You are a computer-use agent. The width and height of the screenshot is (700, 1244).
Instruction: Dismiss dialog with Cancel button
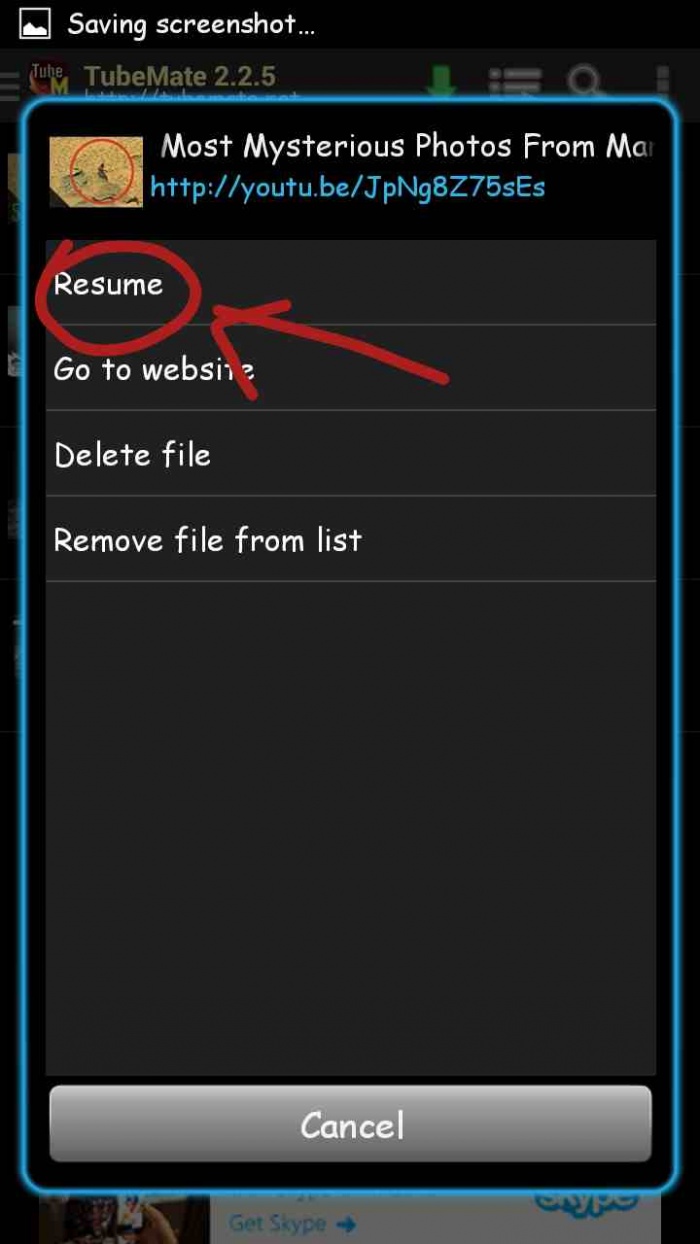(350, 1124)
